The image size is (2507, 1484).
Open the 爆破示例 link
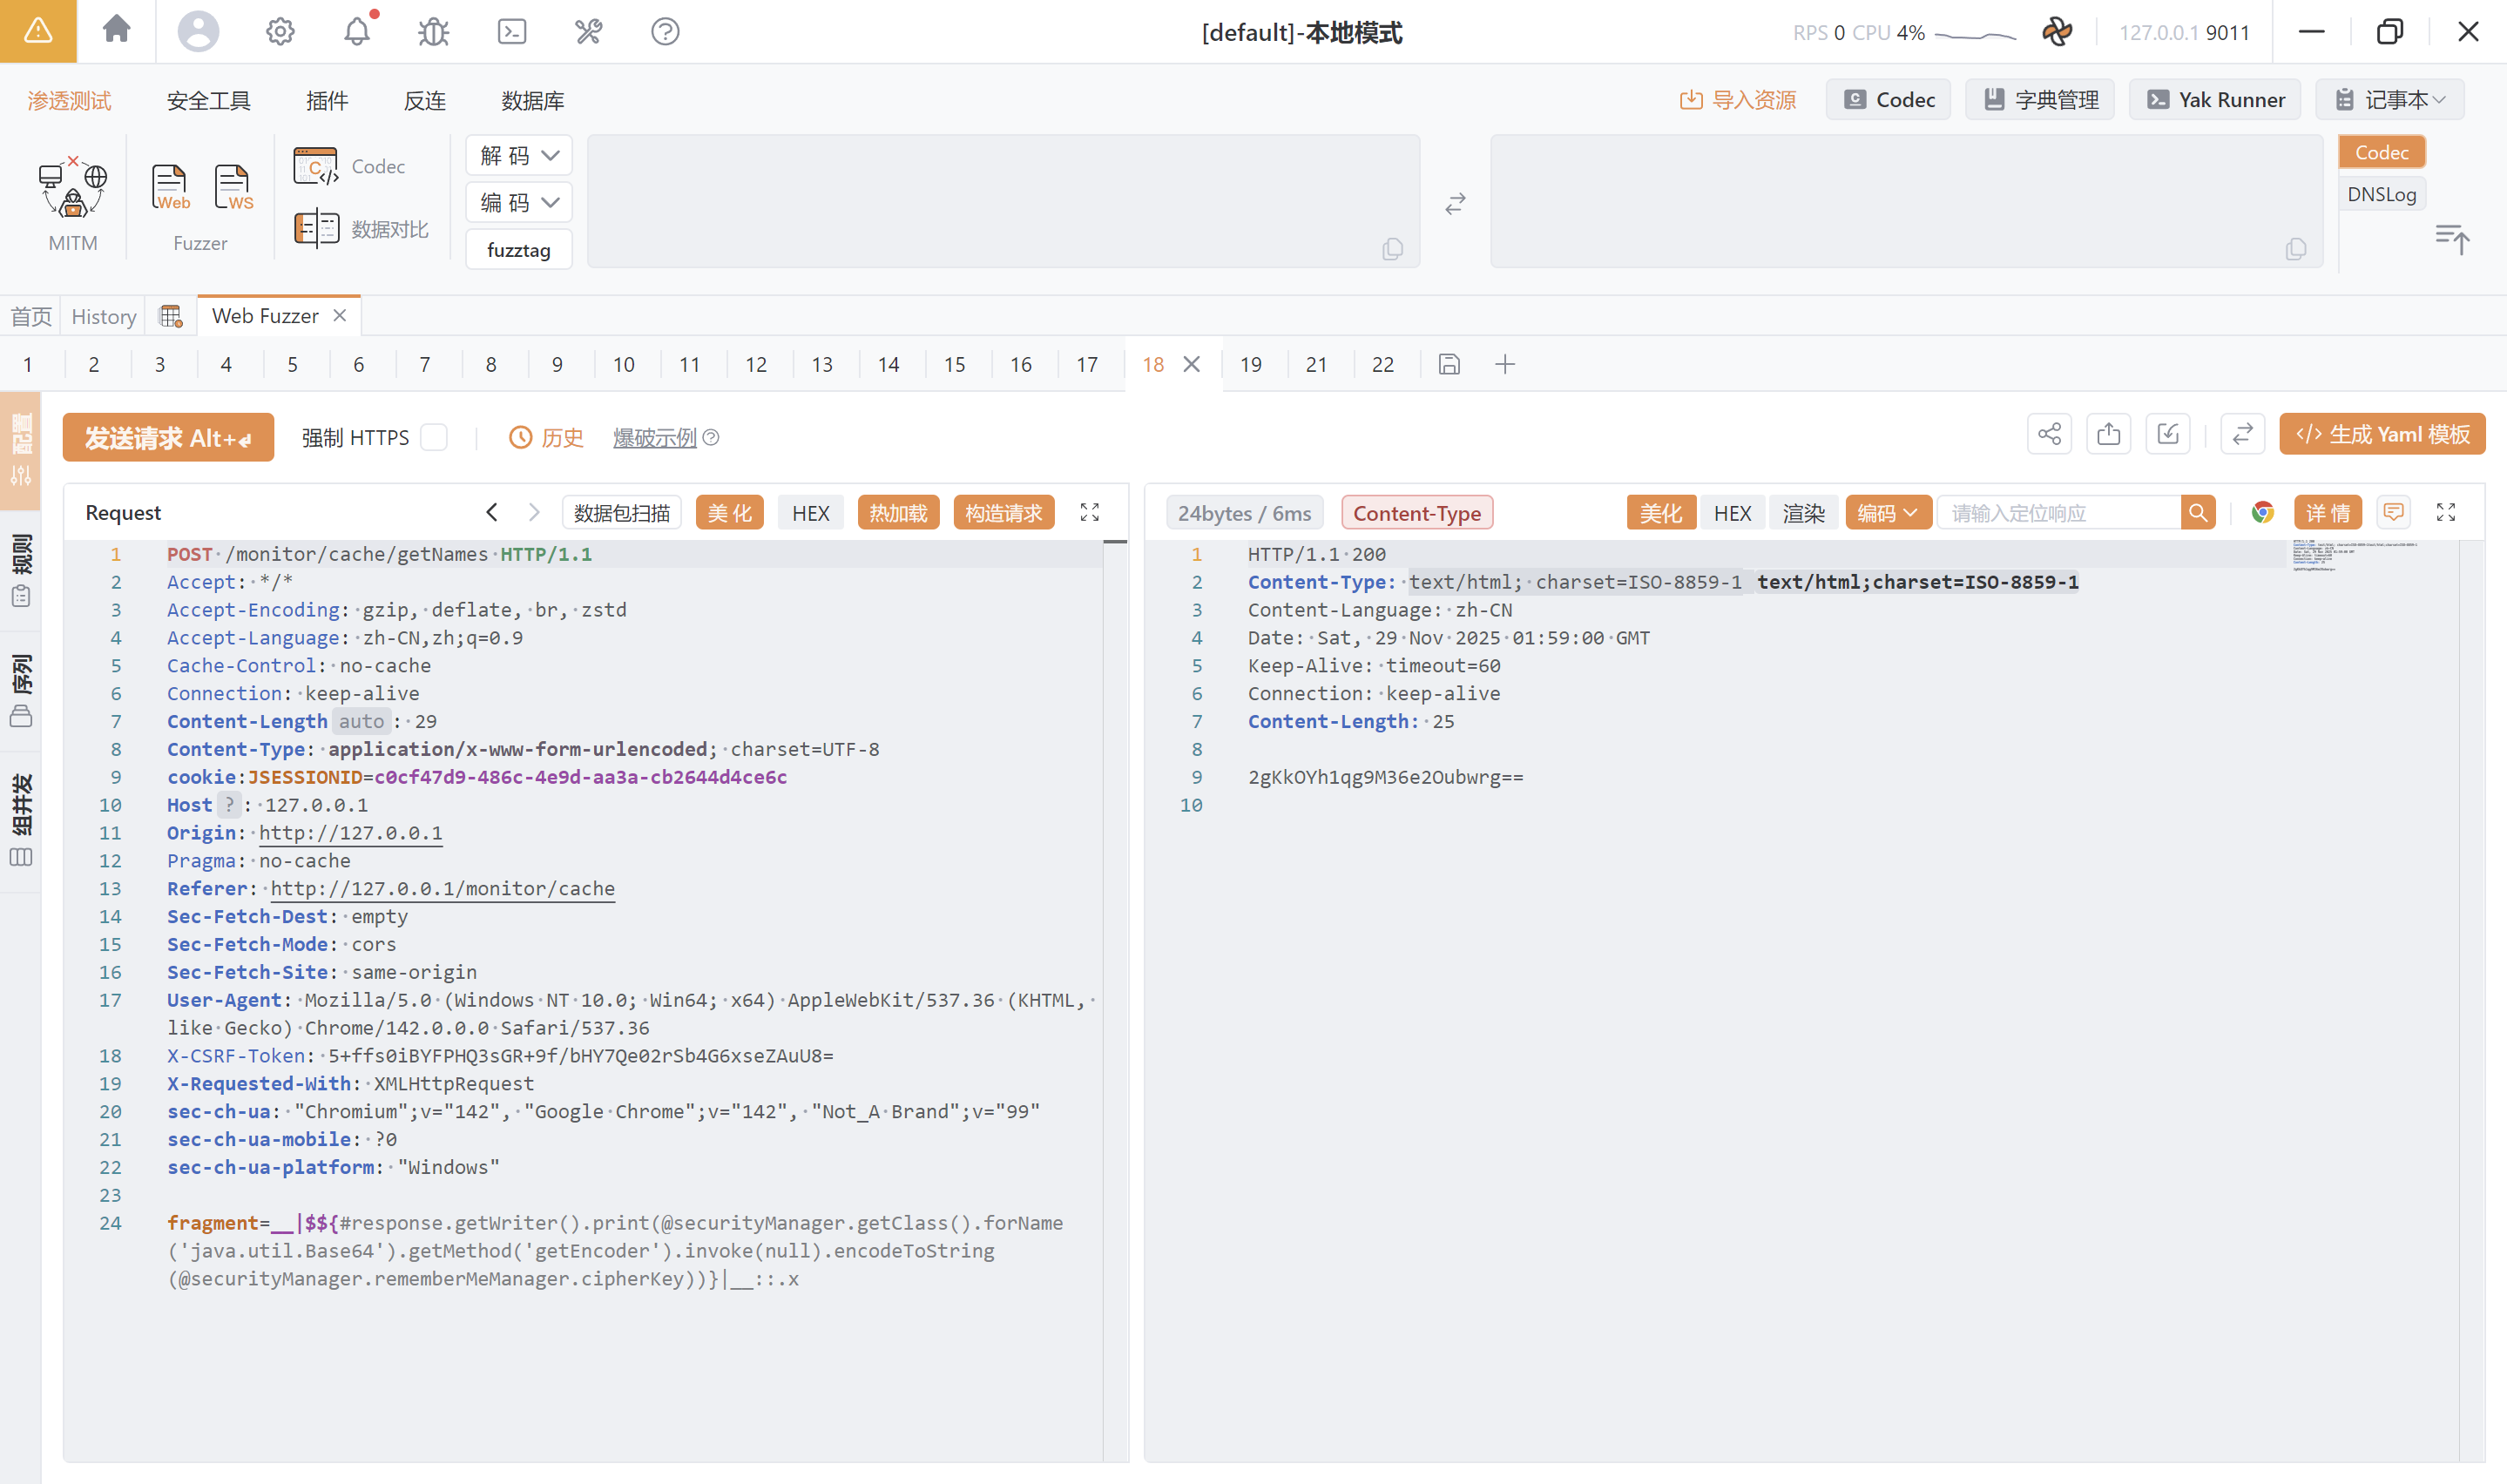tap(654, 438)
